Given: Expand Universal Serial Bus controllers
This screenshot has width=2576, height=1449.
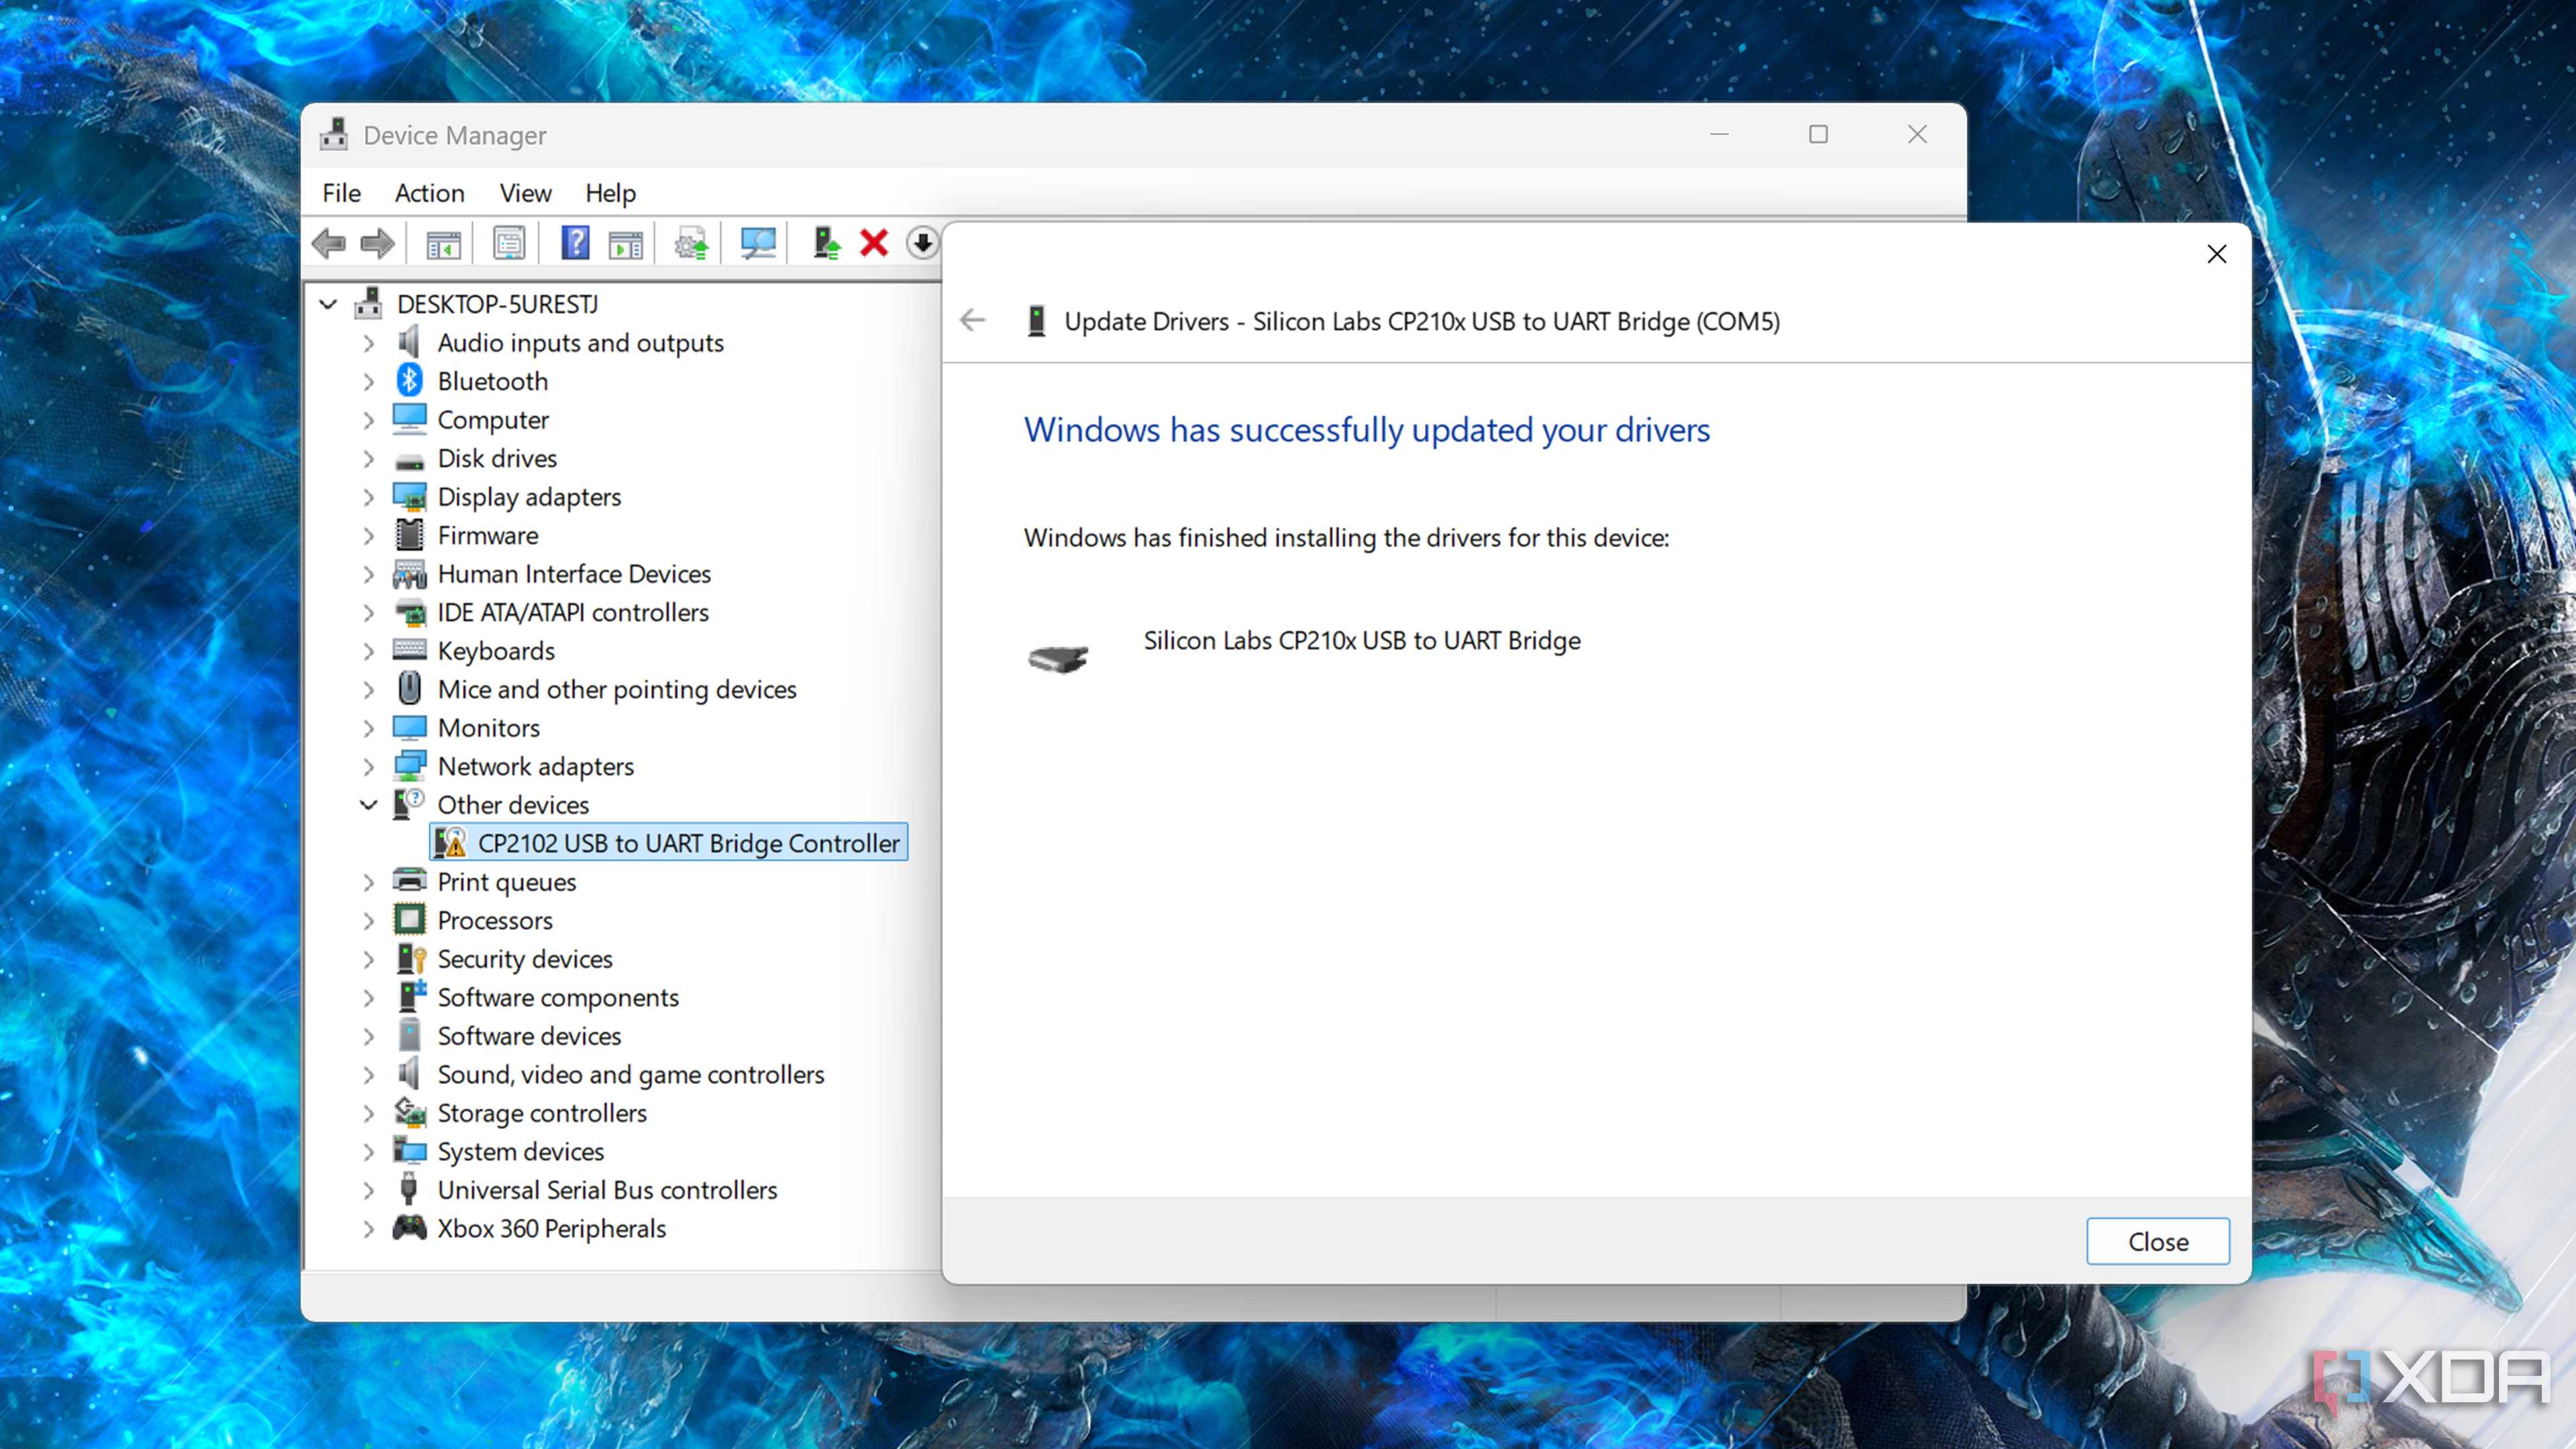Looking at the screenshot, I should pos(368,1190).
